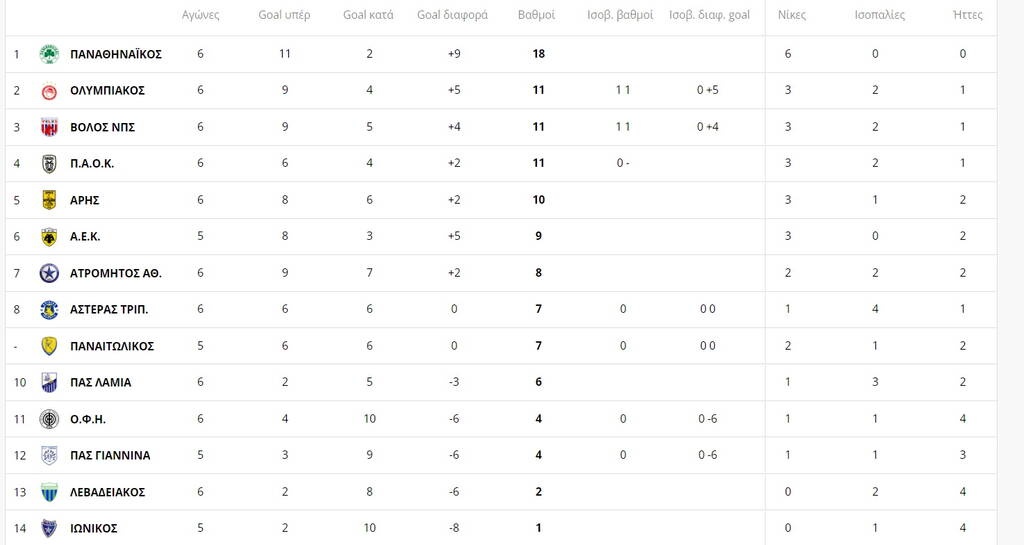Open ΛΕΒΑΔΕΙΑΚΟΣ team name link
Image resolution: width=1024 pixels, height=545 pixels.
tap(107, 492)
